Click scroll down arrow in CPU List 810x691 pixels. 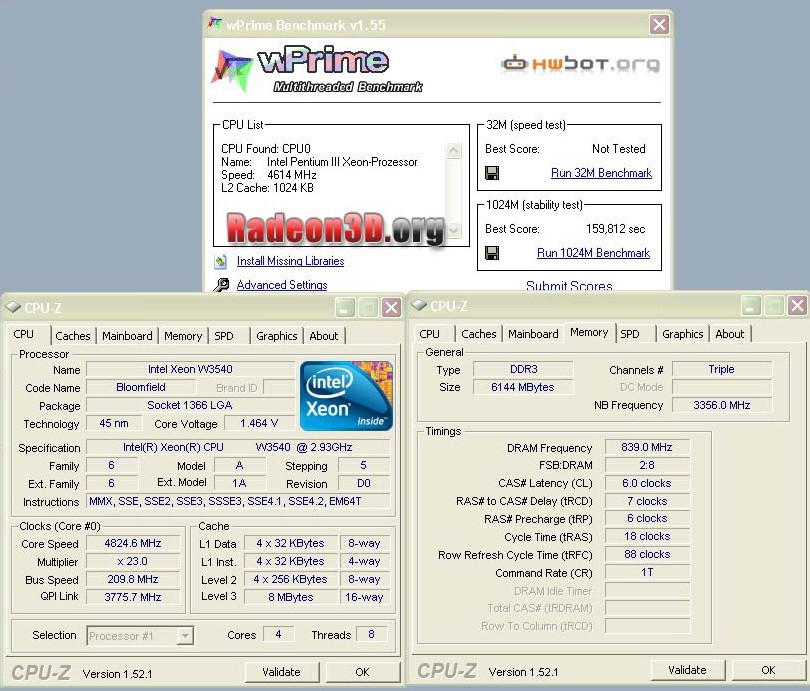coord(453,230)
